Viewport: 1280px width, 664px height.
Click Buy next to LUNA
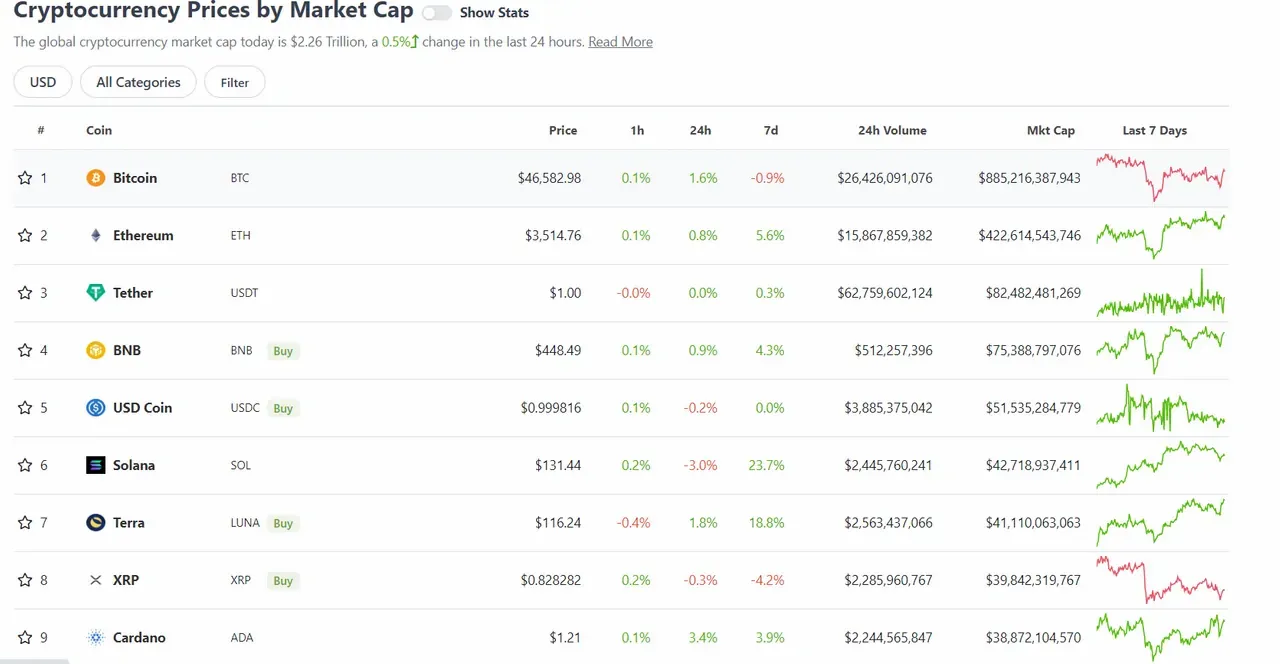283,523
